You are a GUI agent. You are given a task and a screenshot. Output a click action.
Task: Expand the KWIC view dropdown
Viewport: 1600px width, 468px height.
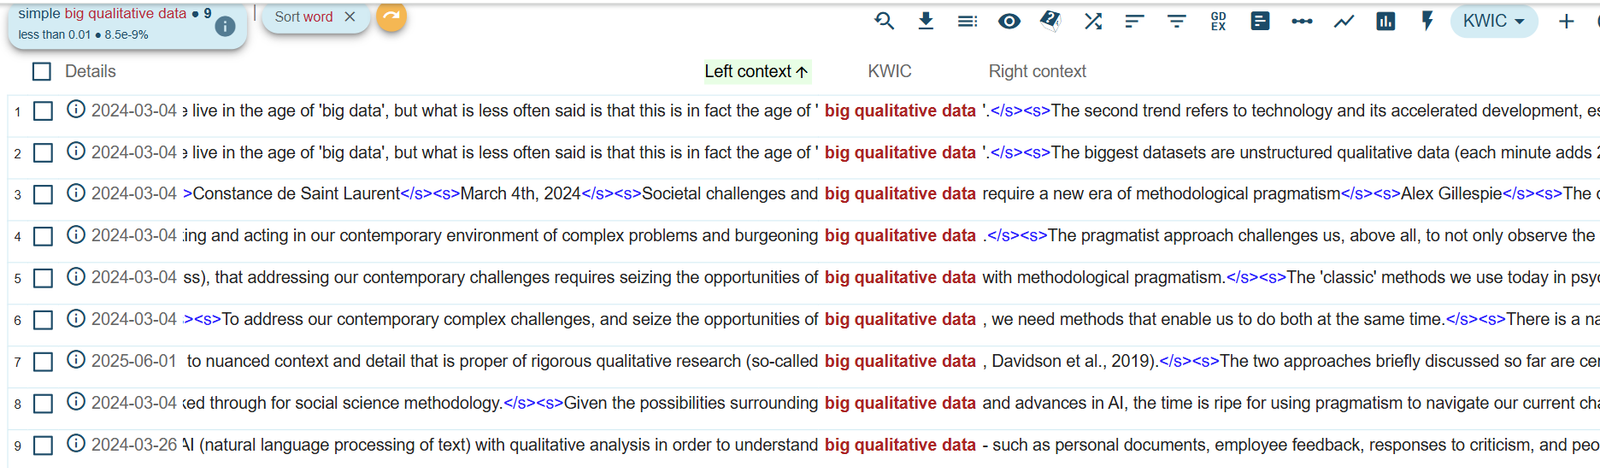point(1494,21)
